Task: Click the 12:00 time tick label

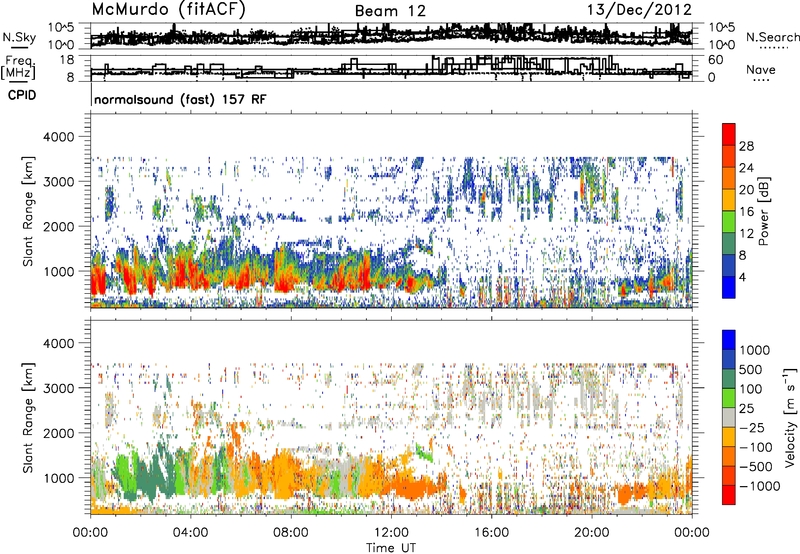Action: pos(391,533)
